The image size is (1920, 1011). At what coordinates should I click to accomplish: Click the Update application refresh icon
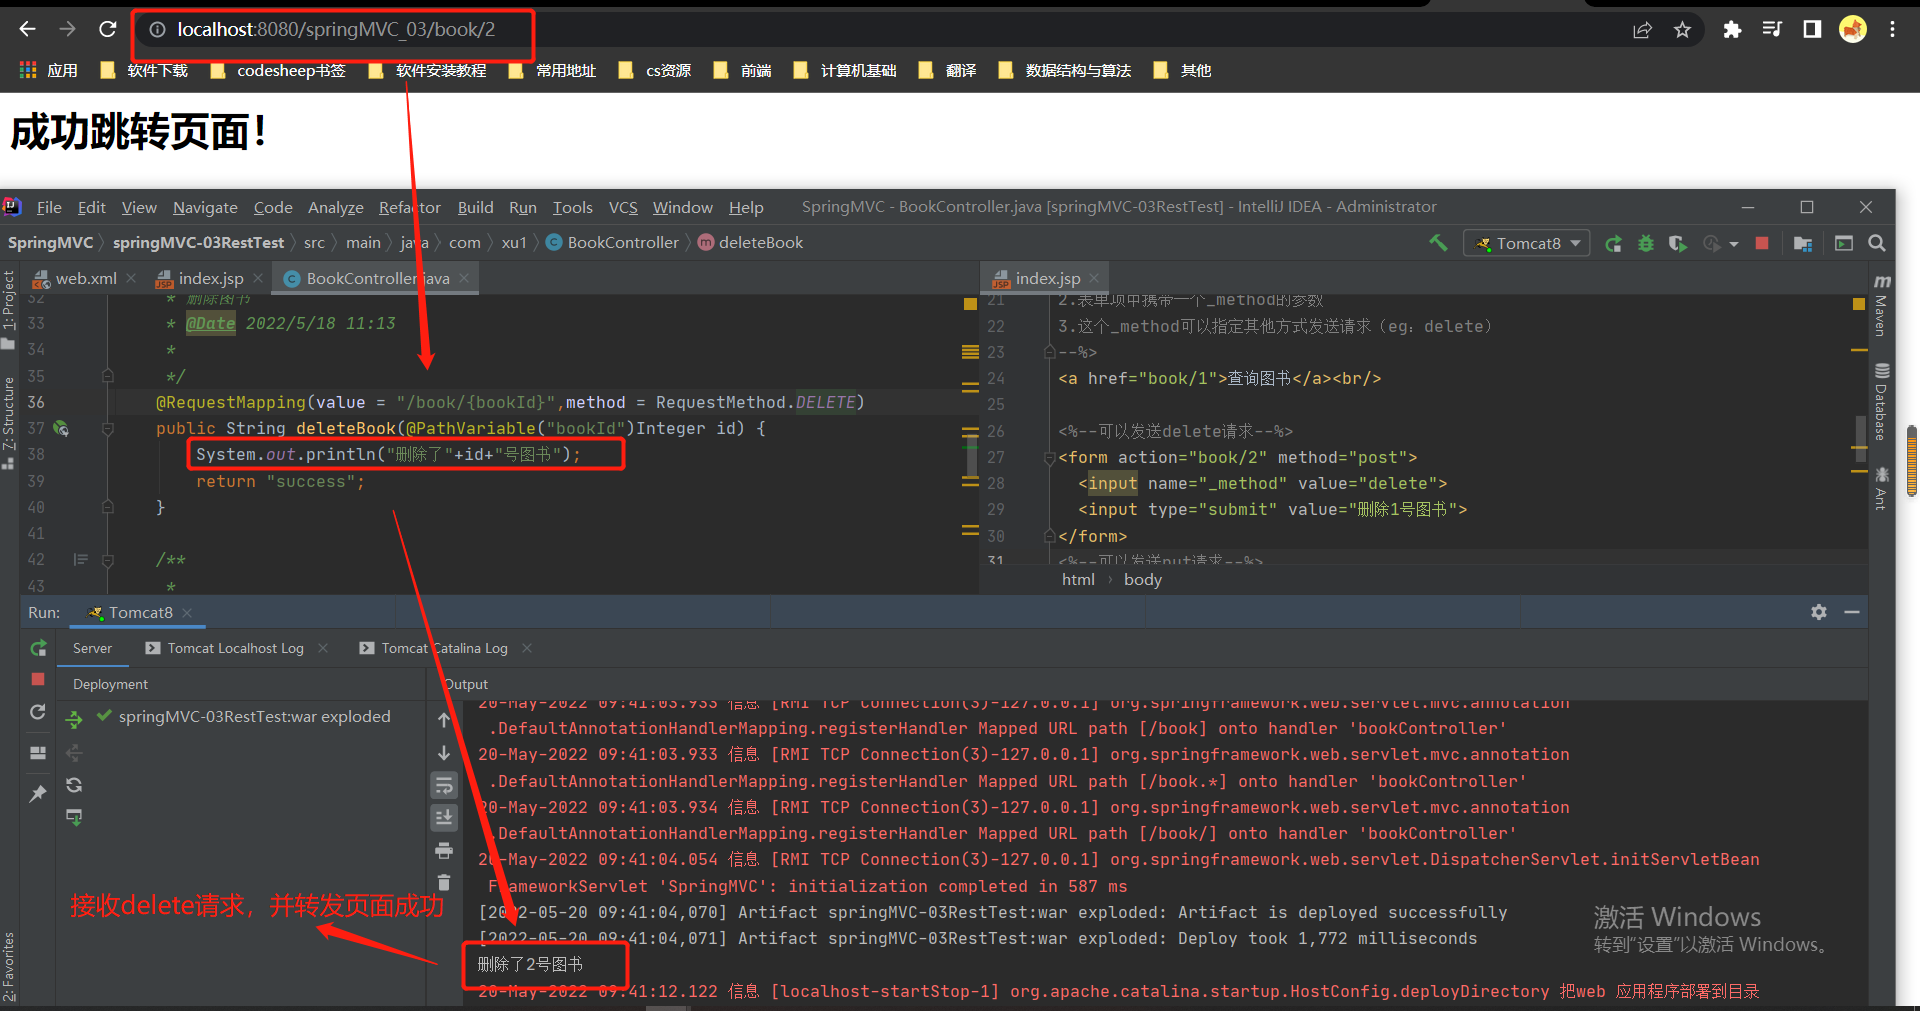tap(38, 712)
